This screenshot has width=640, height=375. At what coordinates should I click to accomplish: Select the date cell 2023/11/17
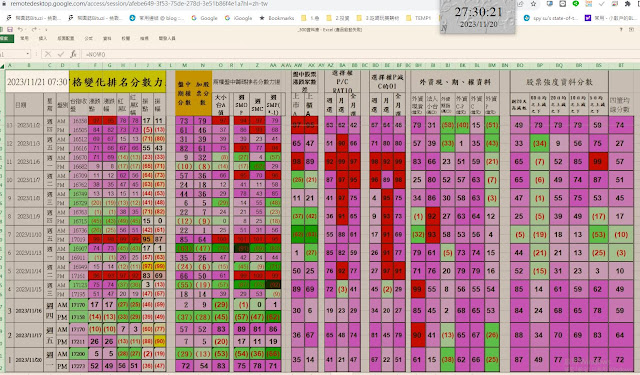click(x=29, y=335)
